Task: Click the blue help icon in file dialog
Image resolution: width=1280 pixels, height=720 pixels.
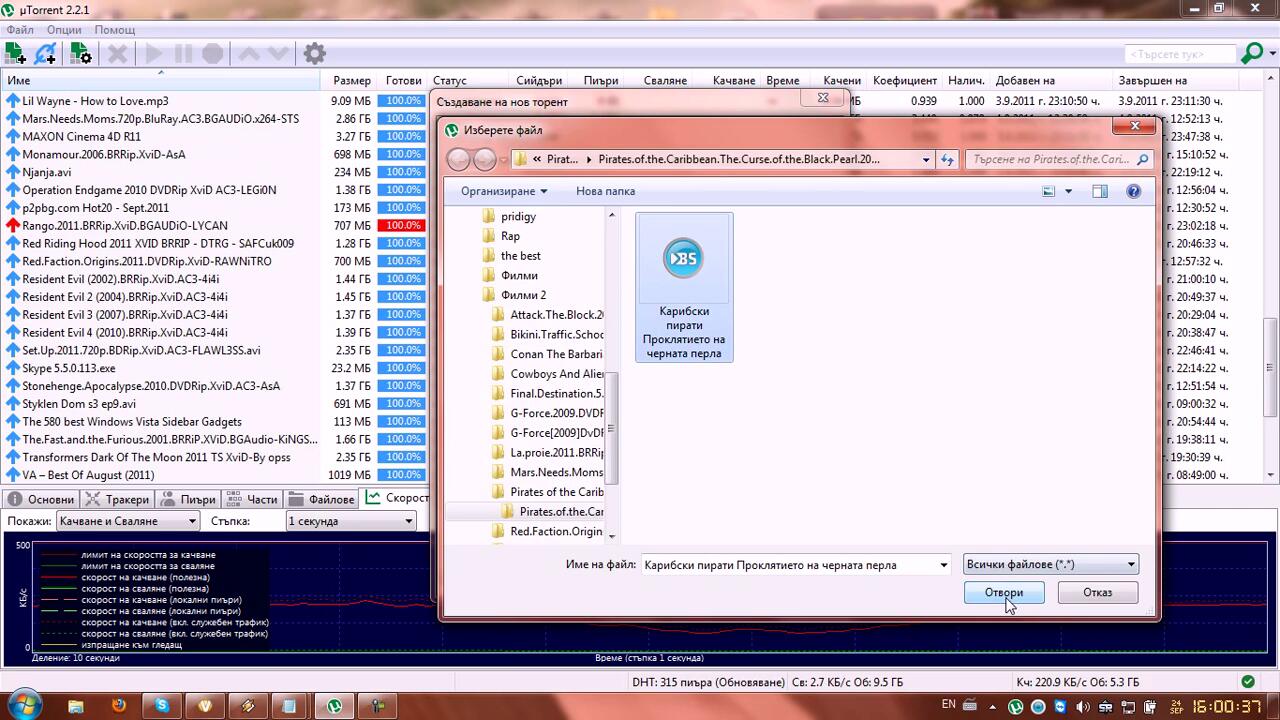Action: (x=1133, y=191)
